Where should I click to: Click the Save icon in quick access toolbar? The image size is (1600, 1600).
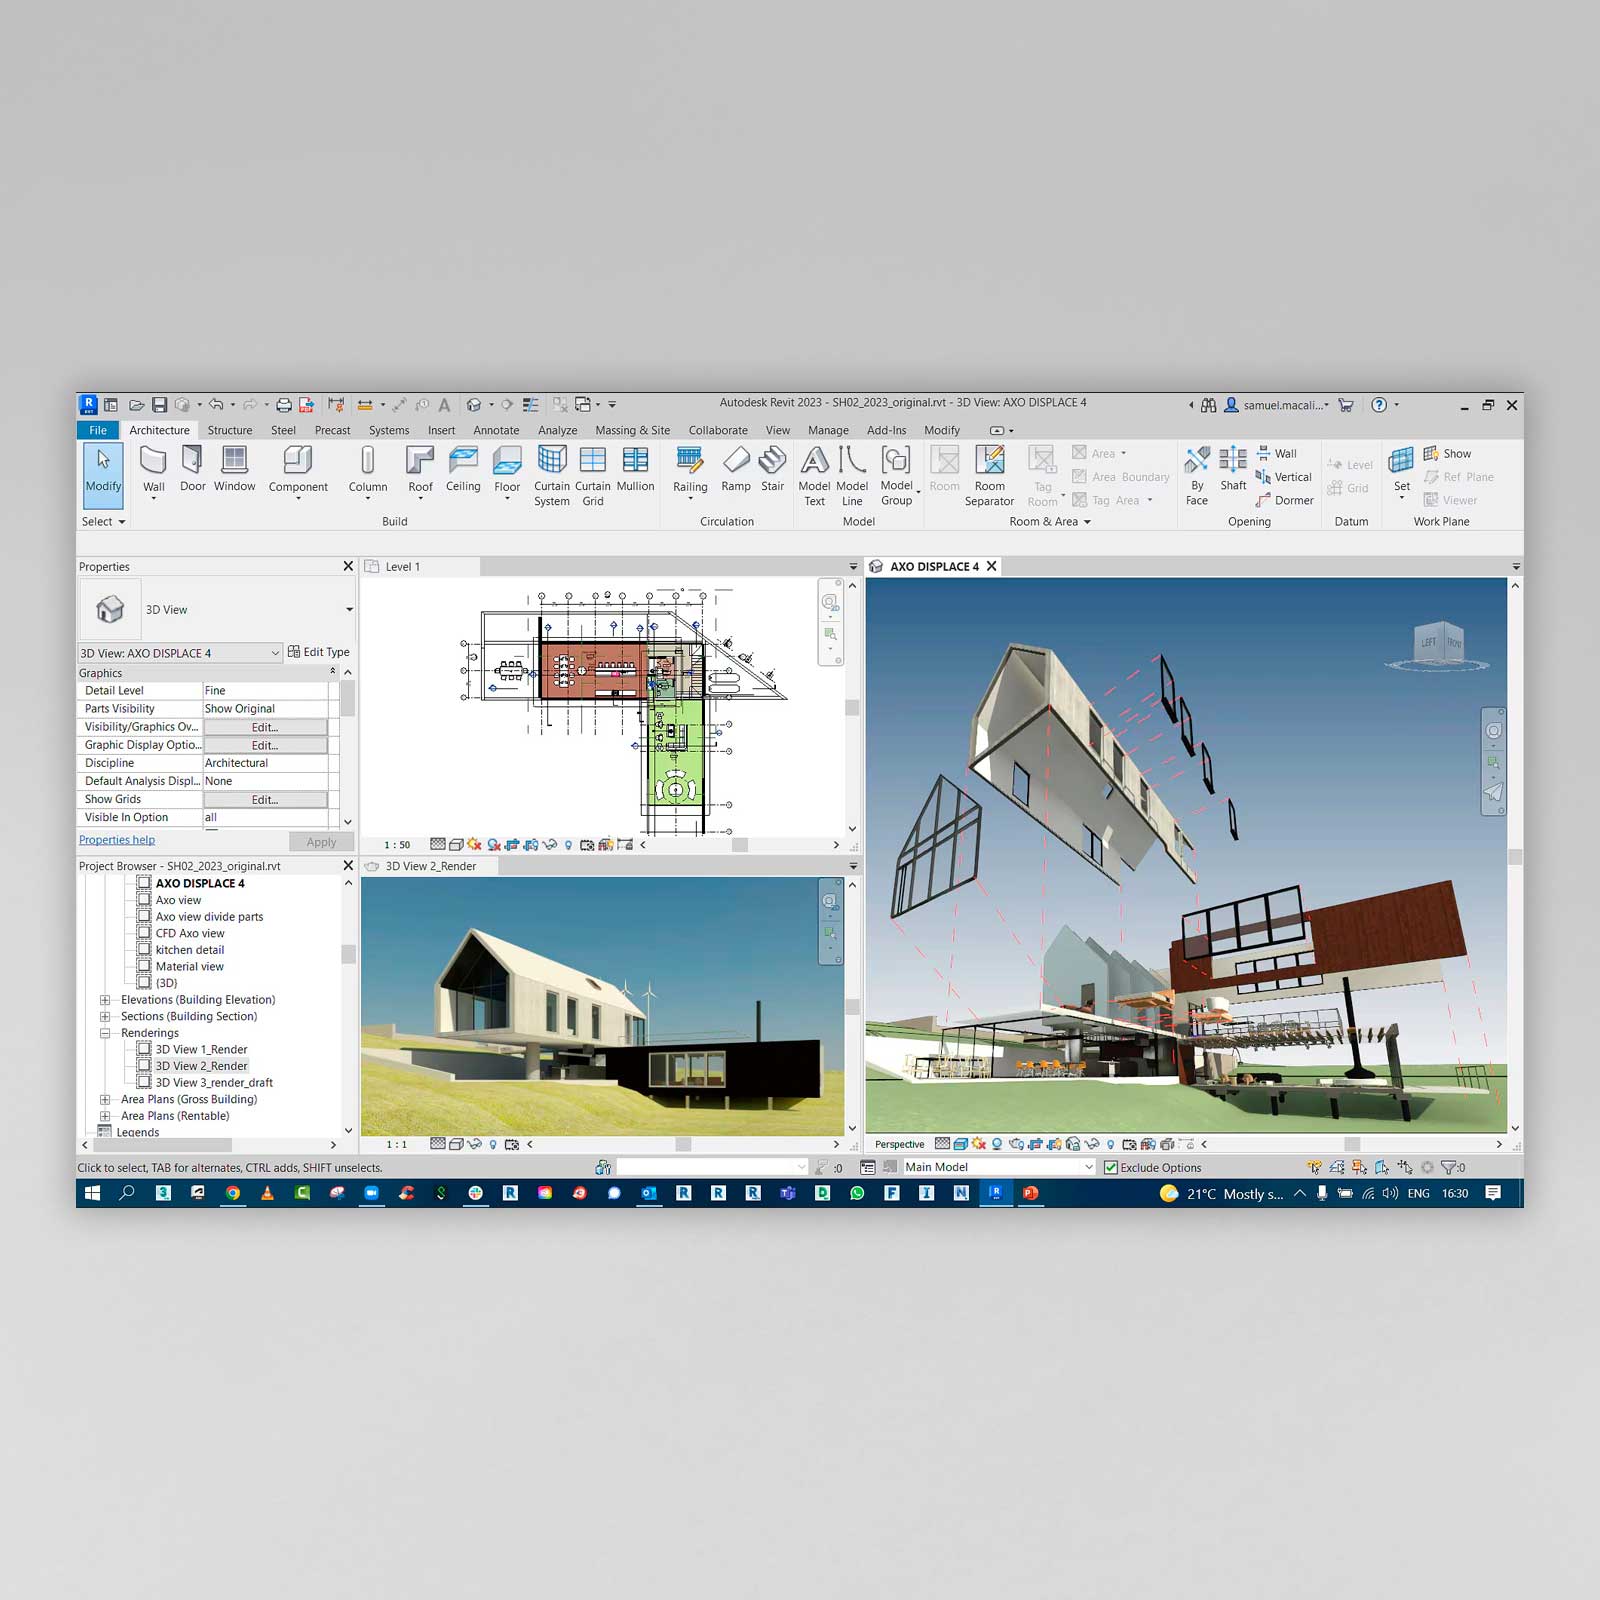click(160, 405)
